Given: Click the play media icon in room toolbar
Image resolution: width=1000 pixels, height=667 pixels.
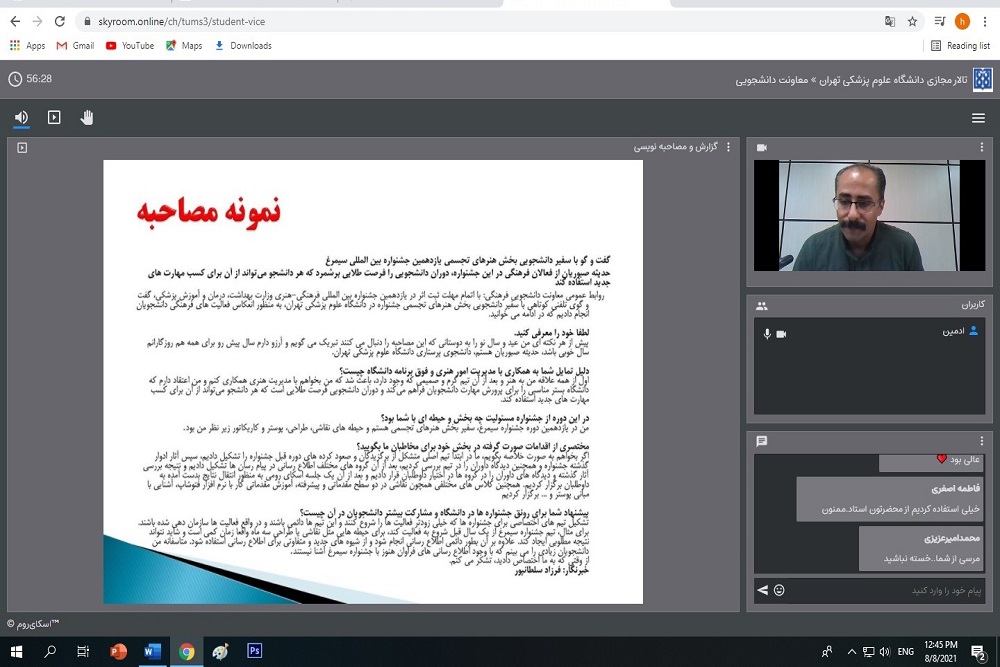Looking at the screenshot, I should click(54, 118).
